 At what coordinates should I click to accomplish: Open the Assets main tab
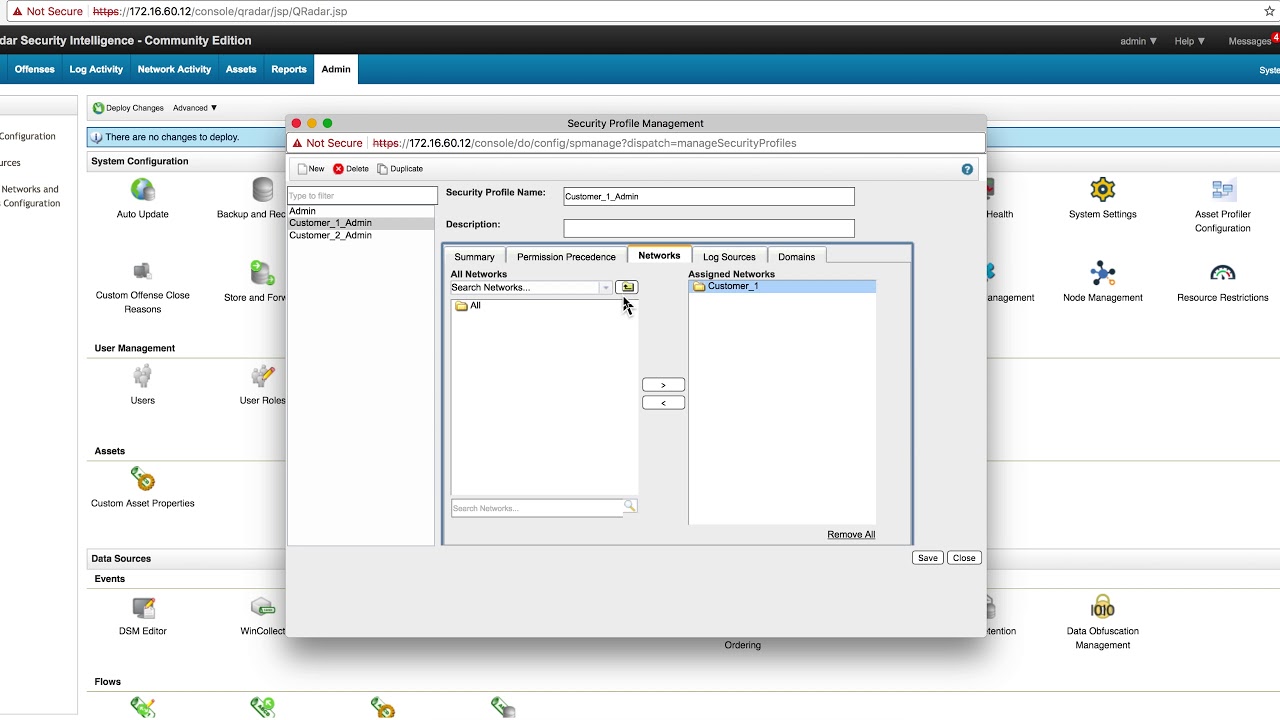[x=241, y=69]
